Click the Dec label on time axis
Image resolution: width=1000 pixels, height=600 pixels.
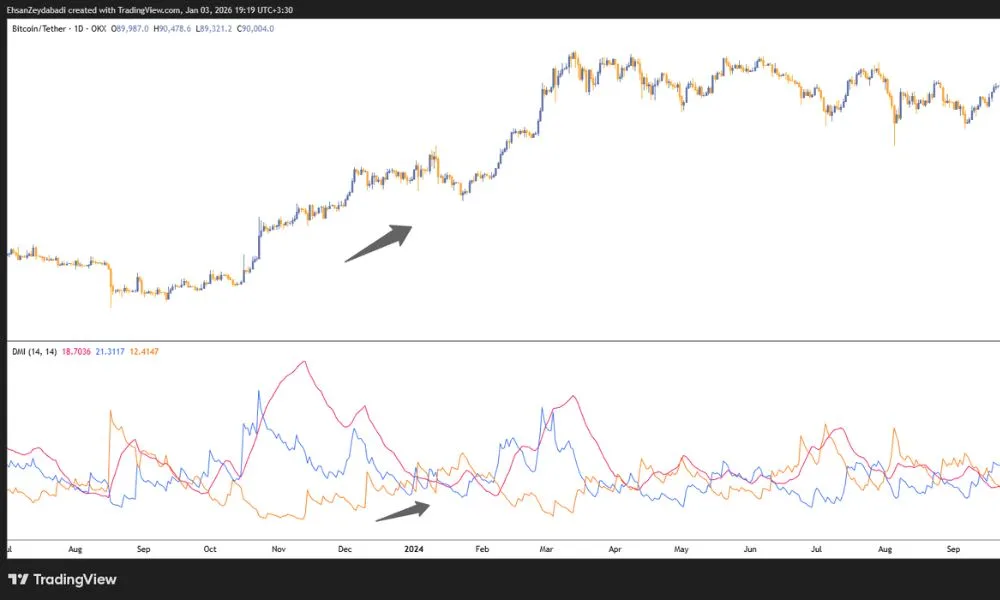coord(345,549)
